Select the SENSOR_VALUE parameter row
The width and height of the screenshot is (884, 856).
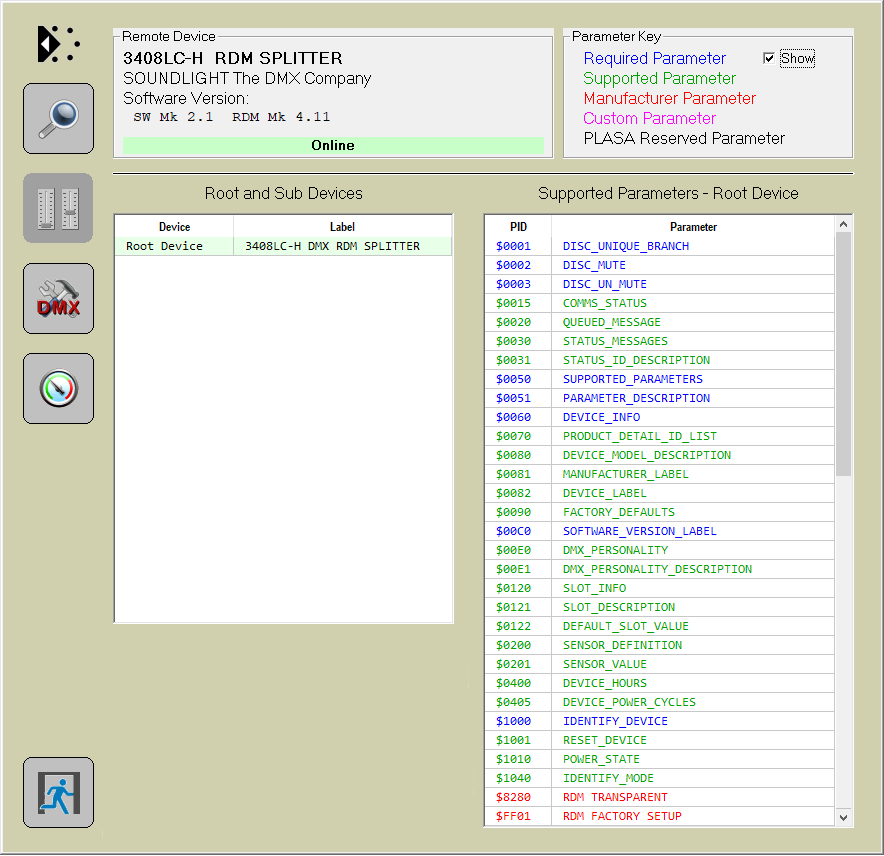click(x=604, y=664)
